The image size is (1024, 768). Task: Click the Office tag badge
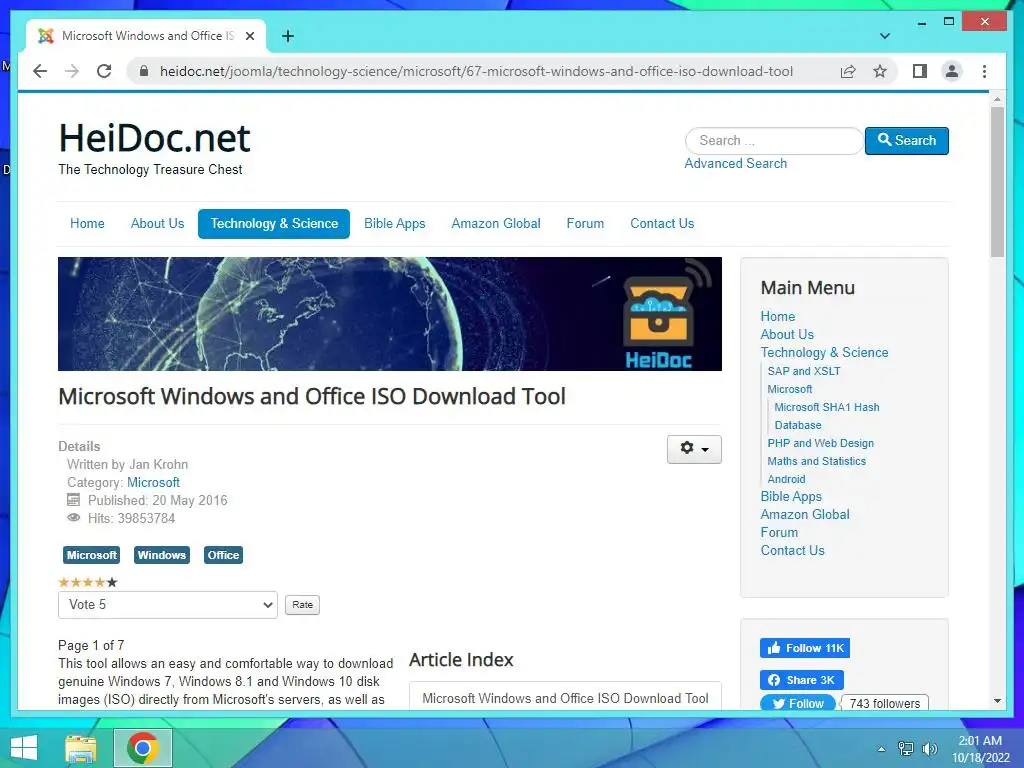click(223, 555)
